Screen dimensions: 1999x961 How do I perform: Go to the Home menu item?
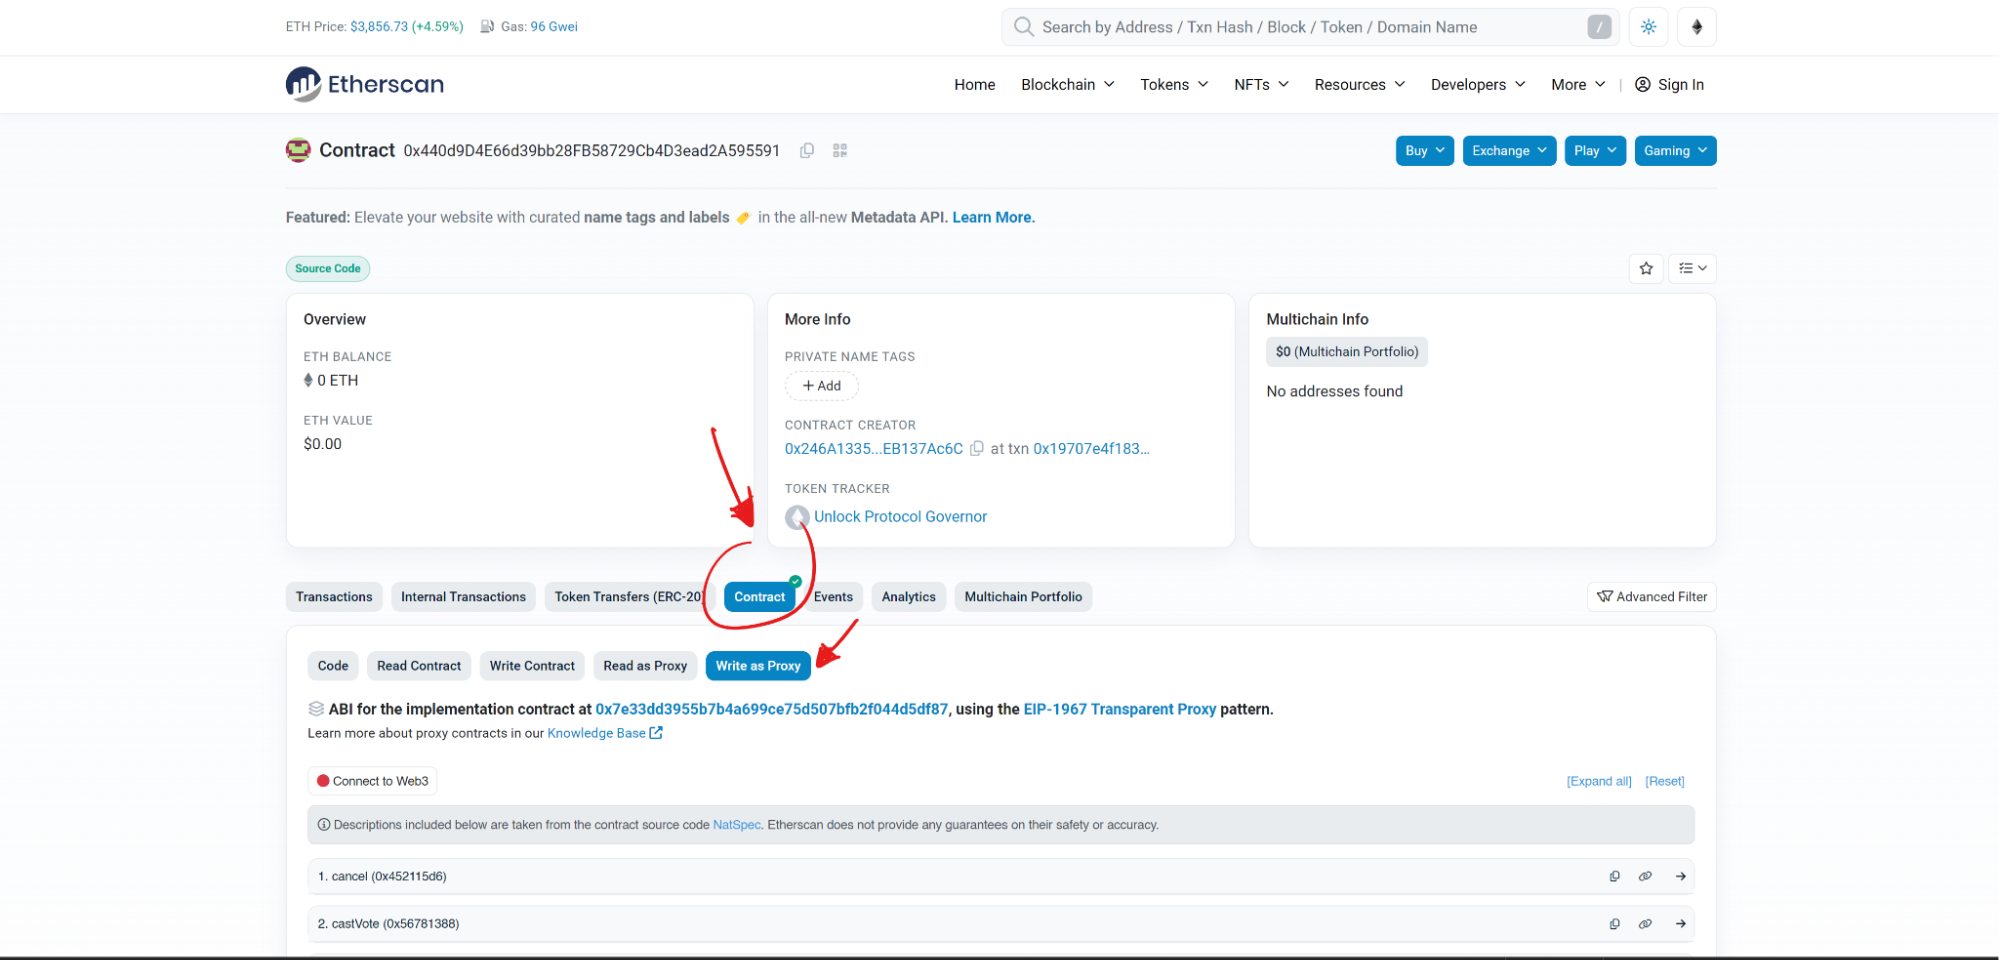(x=974, y=85)
